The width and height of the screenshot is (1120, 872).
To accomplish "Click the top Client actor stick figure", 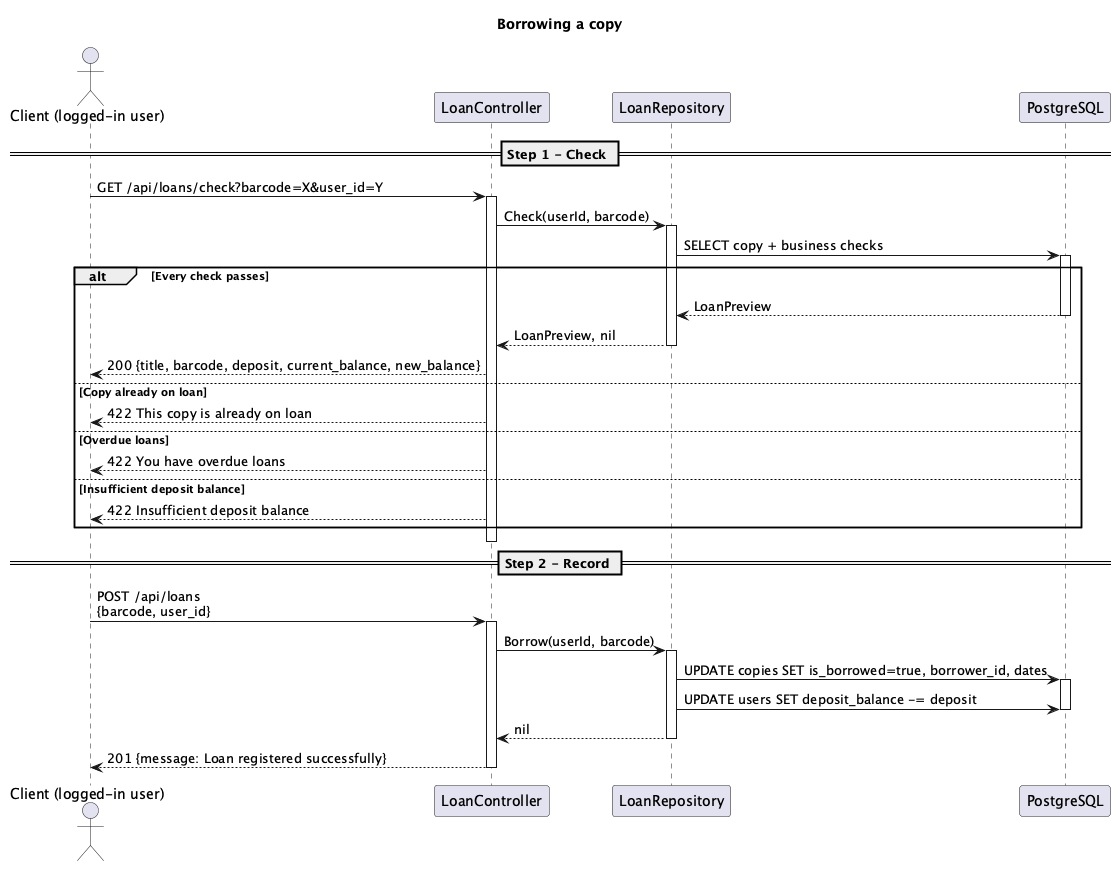I will coord(90,76).
